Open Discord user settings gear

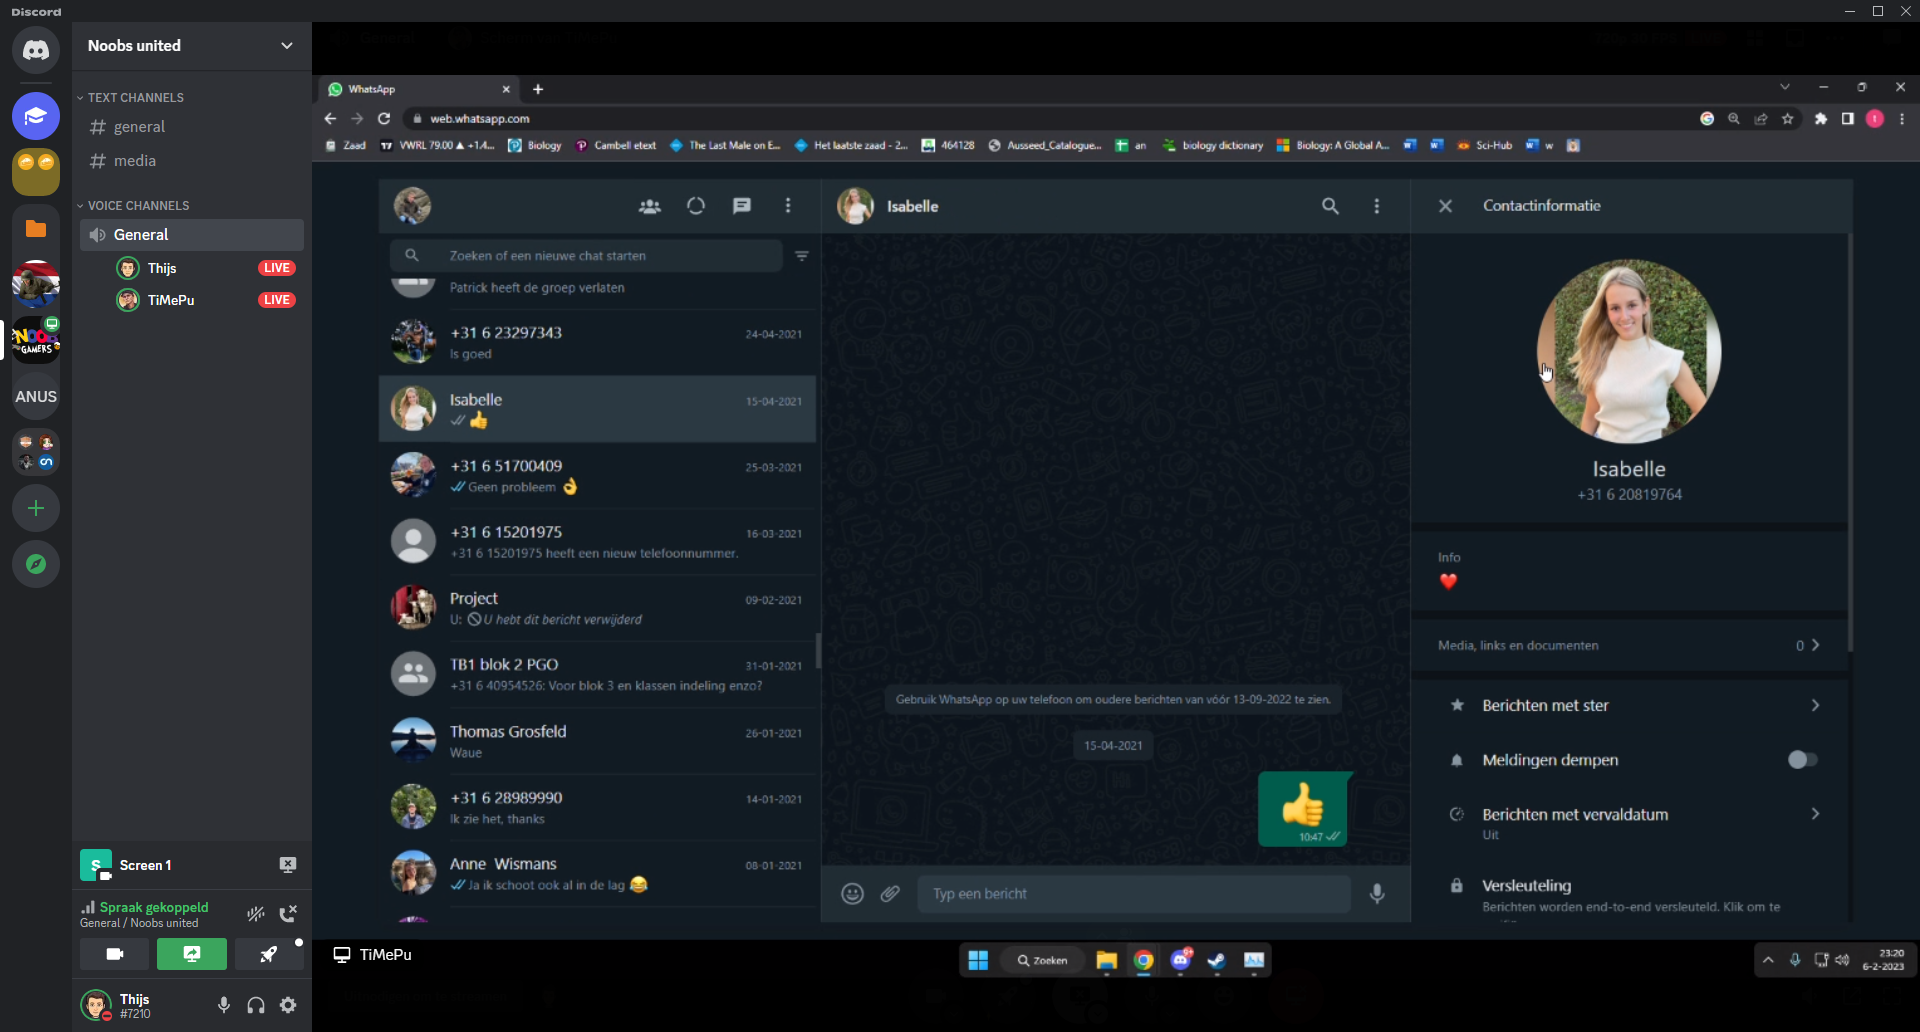tap(288, 1005)
